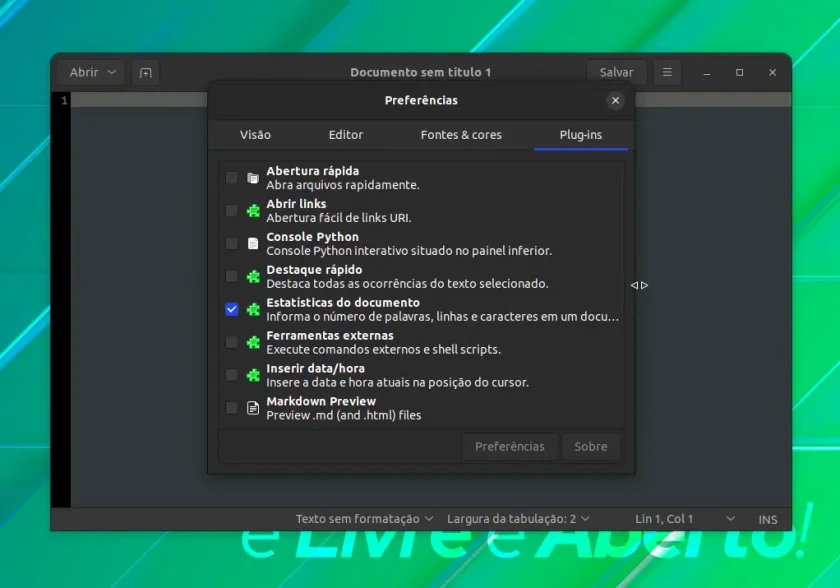The height and width of the screenshot is (588, 840).
Task: Click the Destaque rápido plugin icon
Action: [253, 276]
